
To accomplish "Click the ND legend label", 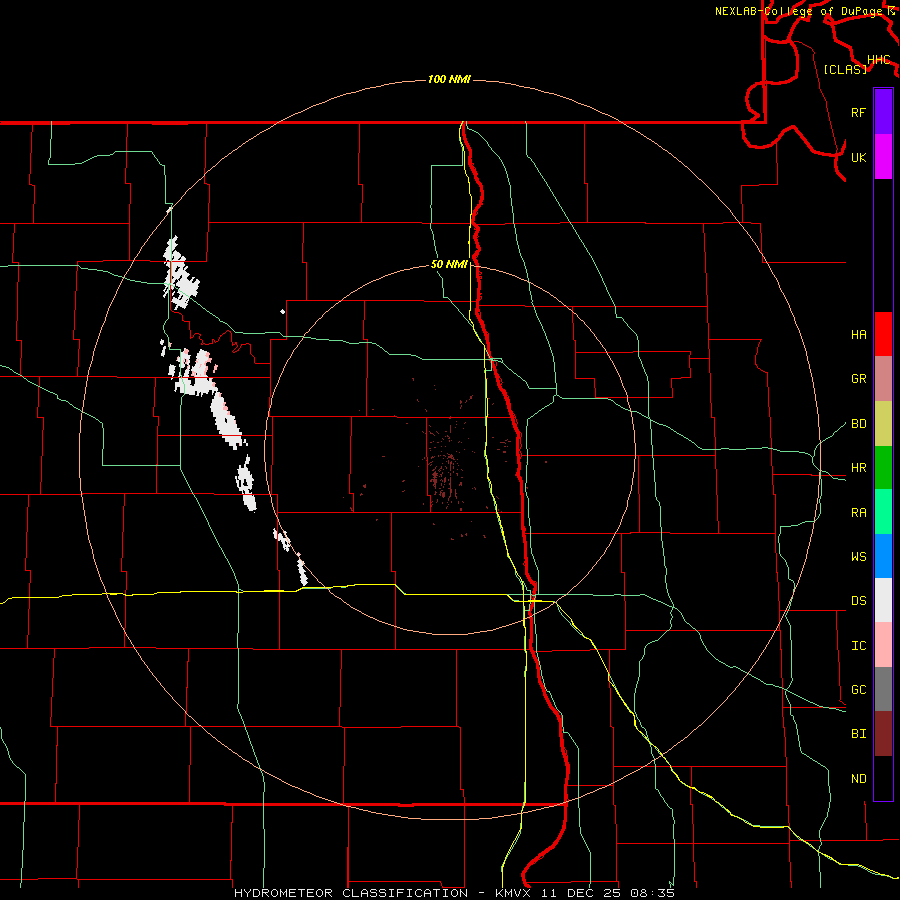I will tap(858, 779).
